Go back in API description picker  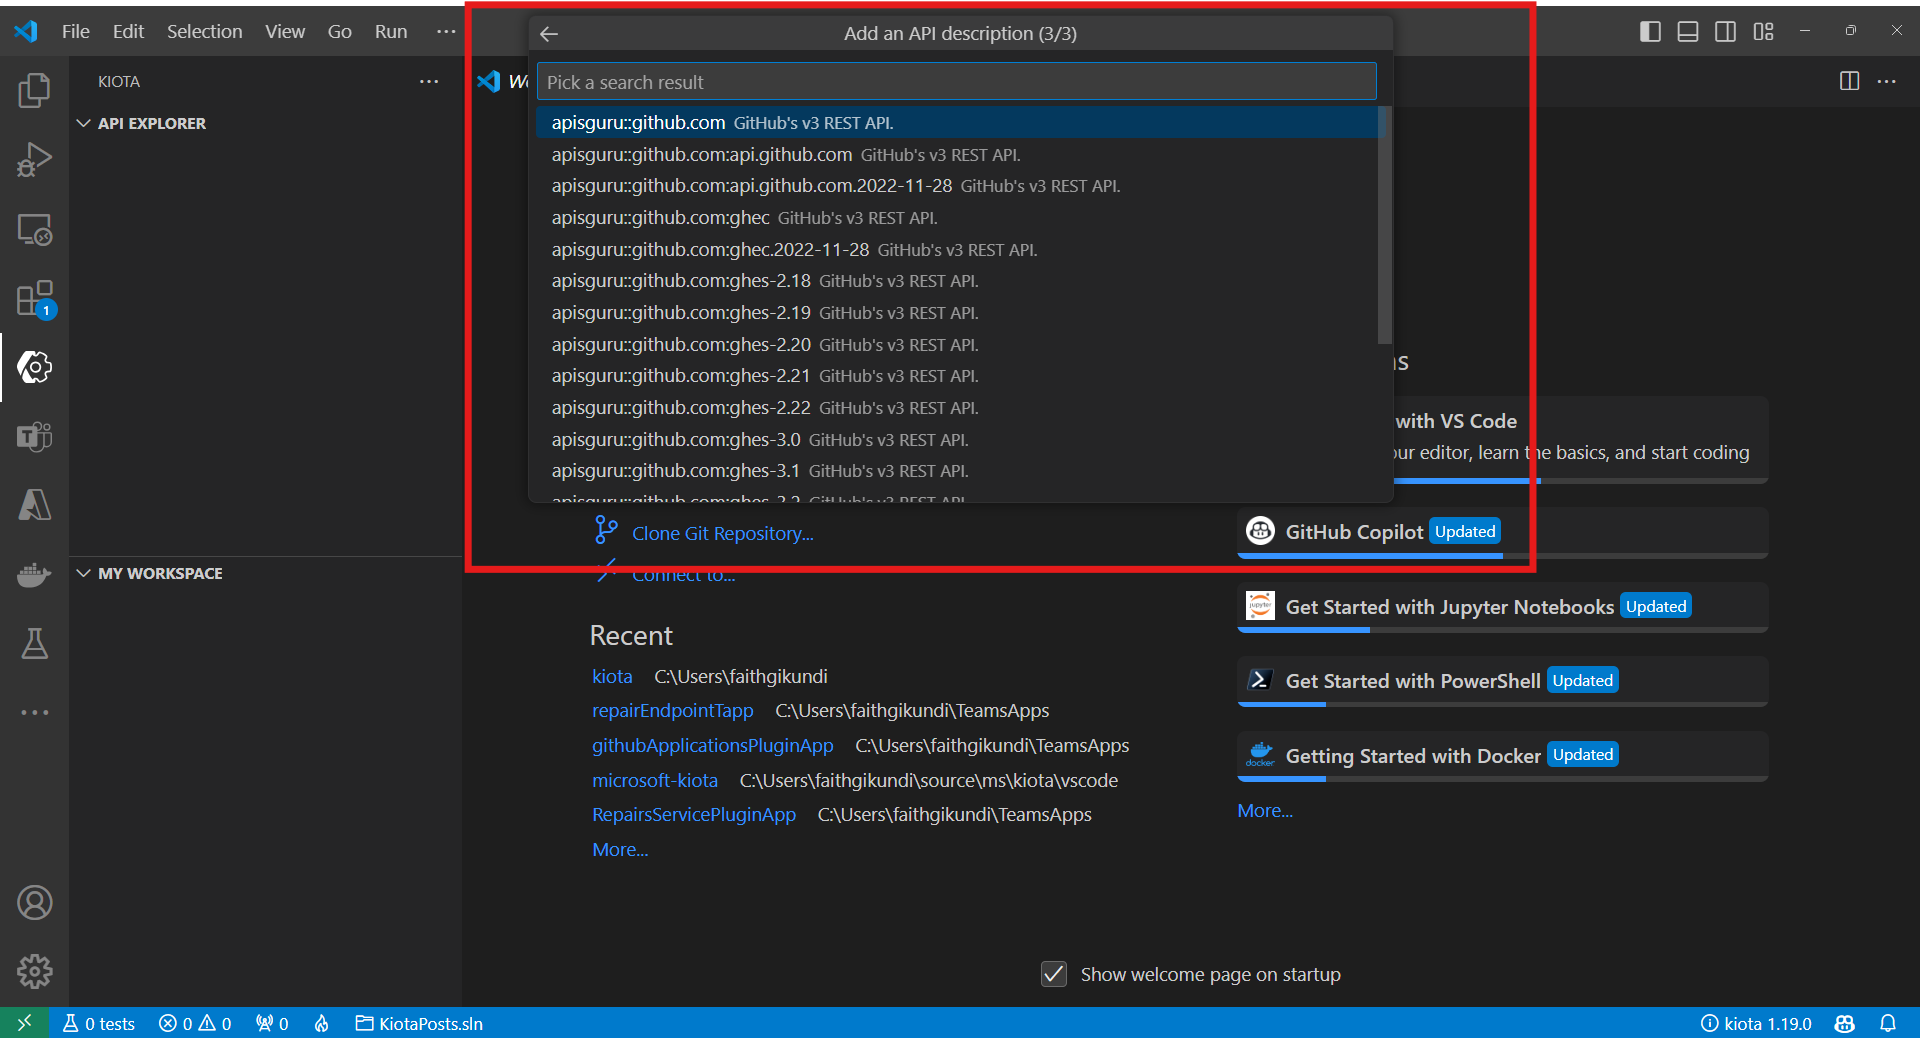click(549, 34)
